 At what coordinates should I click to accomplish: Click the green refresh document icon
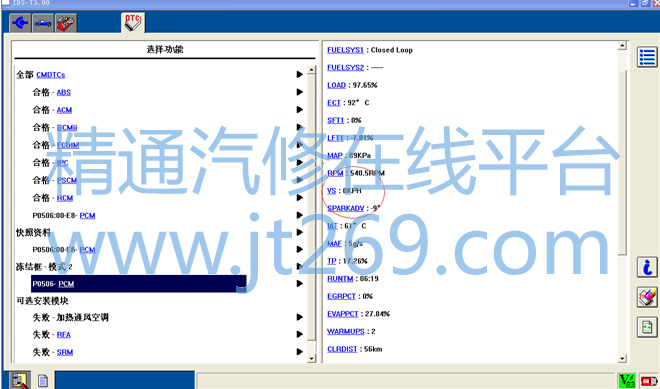[x=647, y=327]
